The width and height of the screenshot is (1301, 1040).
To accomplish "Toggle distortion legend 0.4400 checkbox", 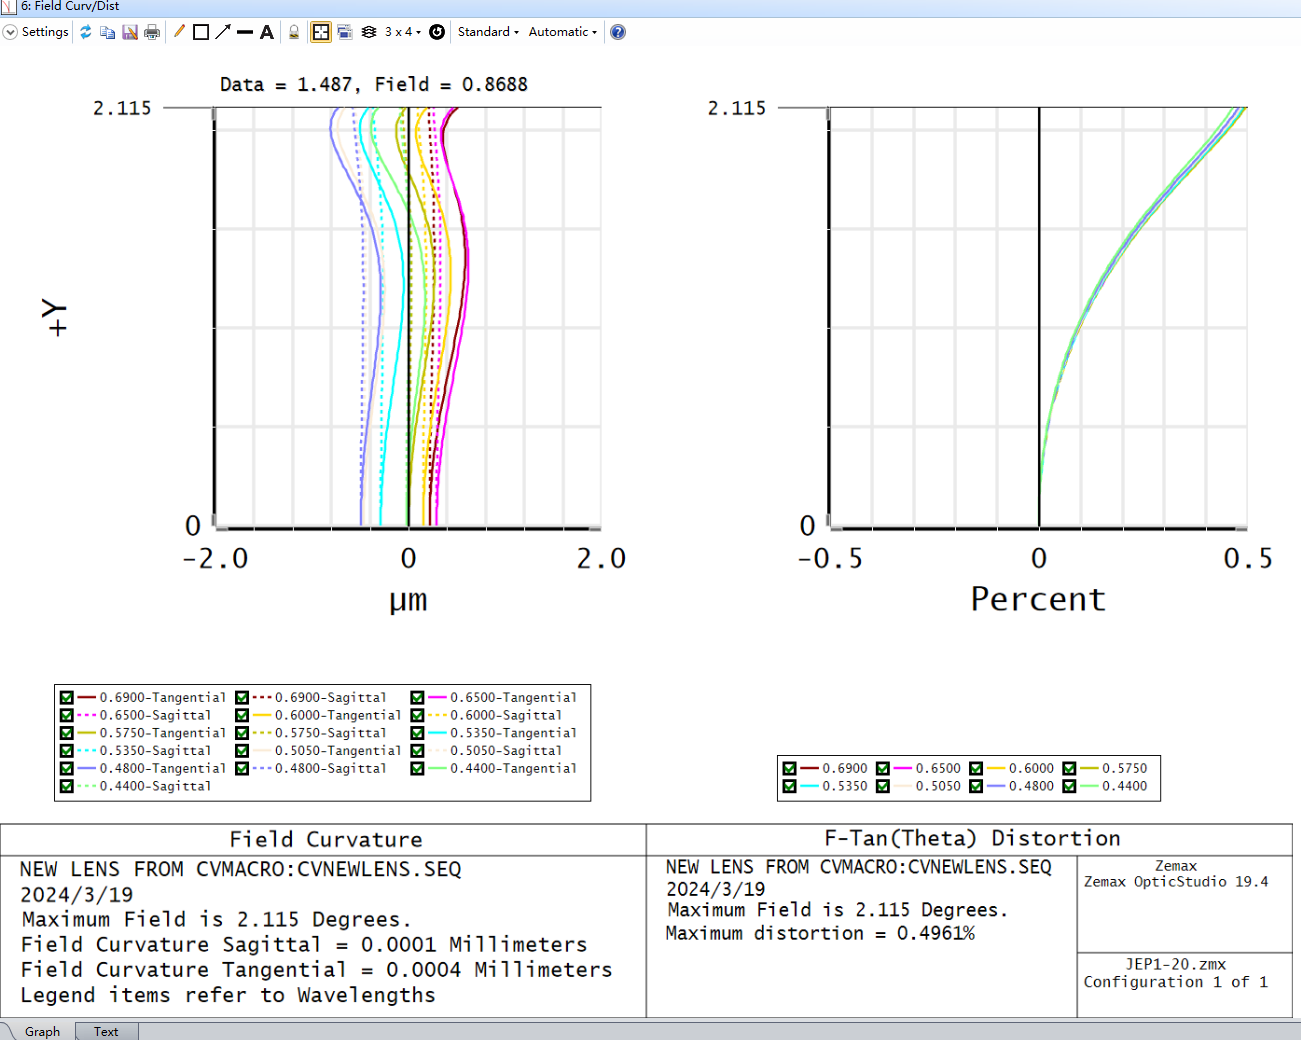I will [1070, 787].
